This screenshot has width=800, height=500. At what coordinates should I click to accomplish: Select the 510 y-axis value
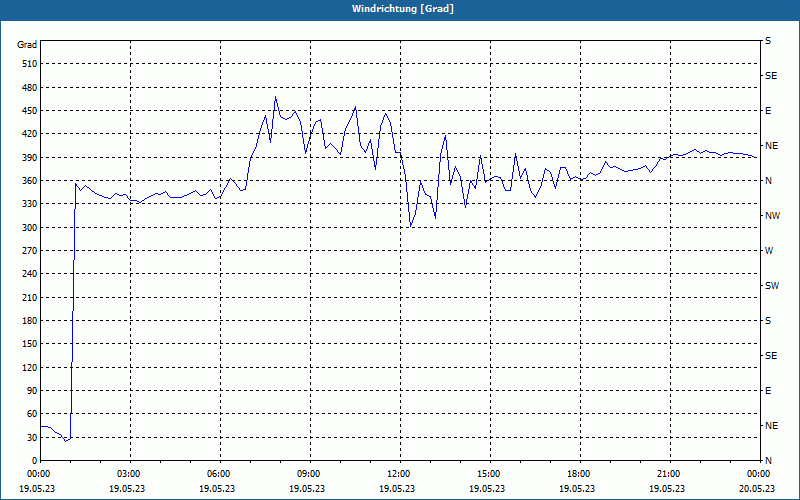click(x=30, y=64)
